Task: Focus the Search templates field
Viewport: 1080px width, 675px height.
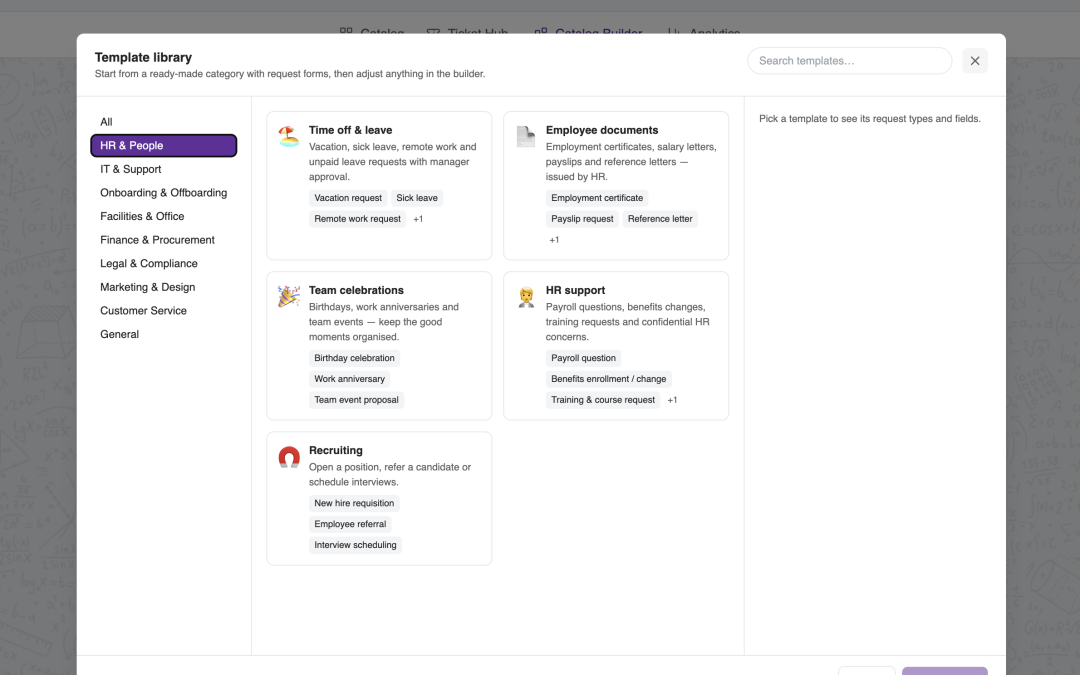Action: (x=849, y=61)
